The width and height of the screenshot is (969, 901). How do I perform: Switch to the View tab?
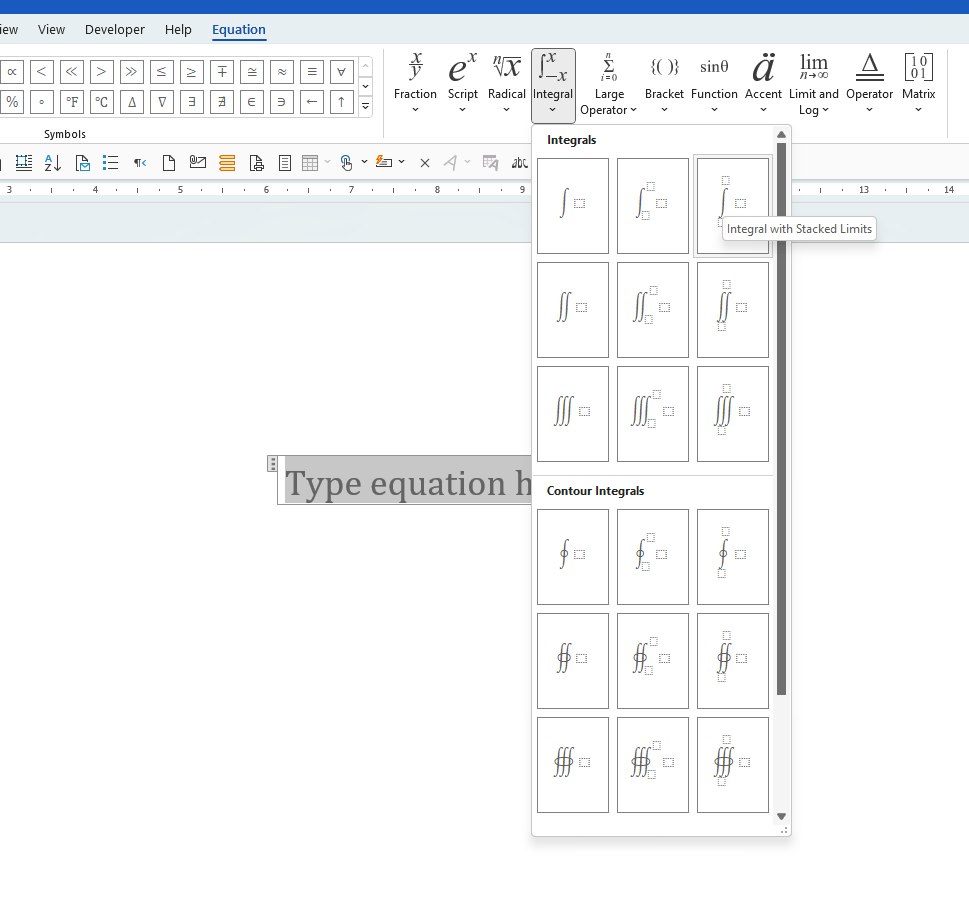[x=51, y=29]
